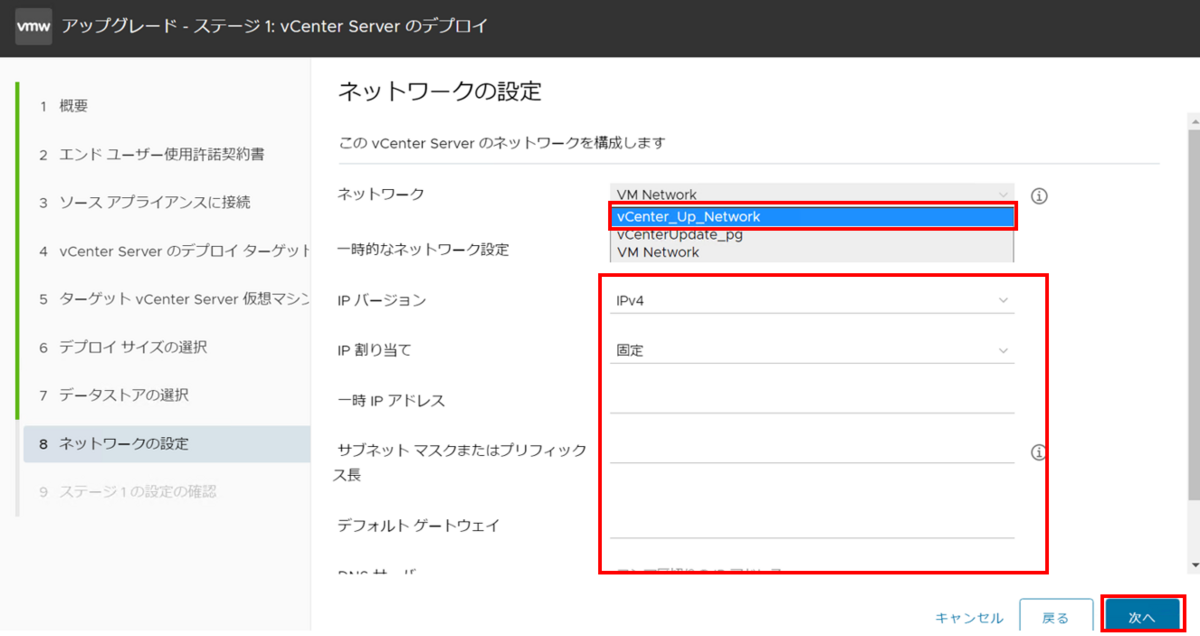This screenshot has width=1200, height=636.
Task: Open info icon beside subnet mask field
Action: pos(1039,453)
